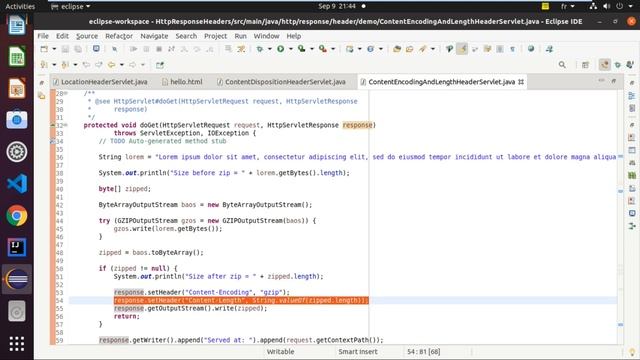Open Show Applications grid in dock
640x360 pixels.
click(17, 344)
